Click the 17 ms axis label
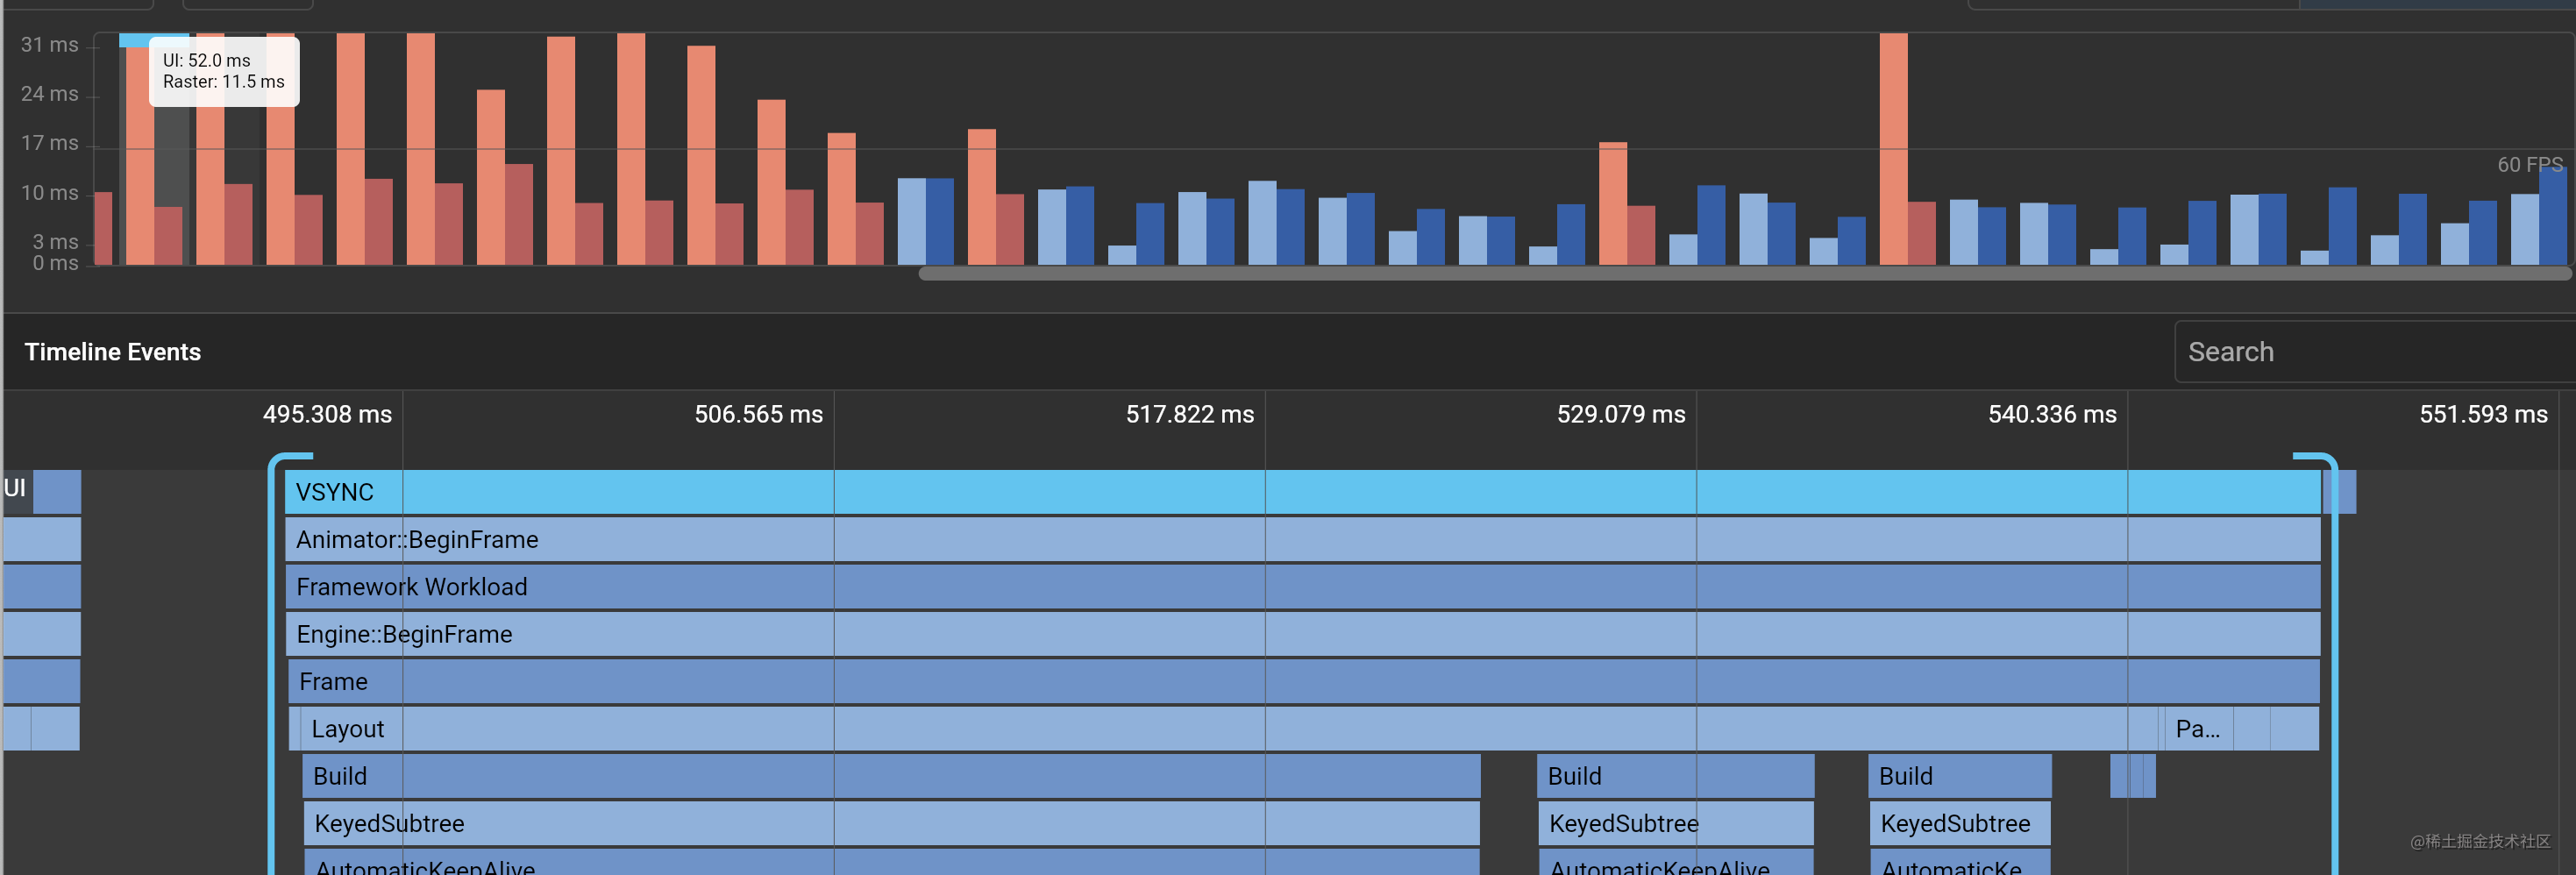Image resolution: width=2576 pixels, height=875 pixels. [x=50, y=143]
